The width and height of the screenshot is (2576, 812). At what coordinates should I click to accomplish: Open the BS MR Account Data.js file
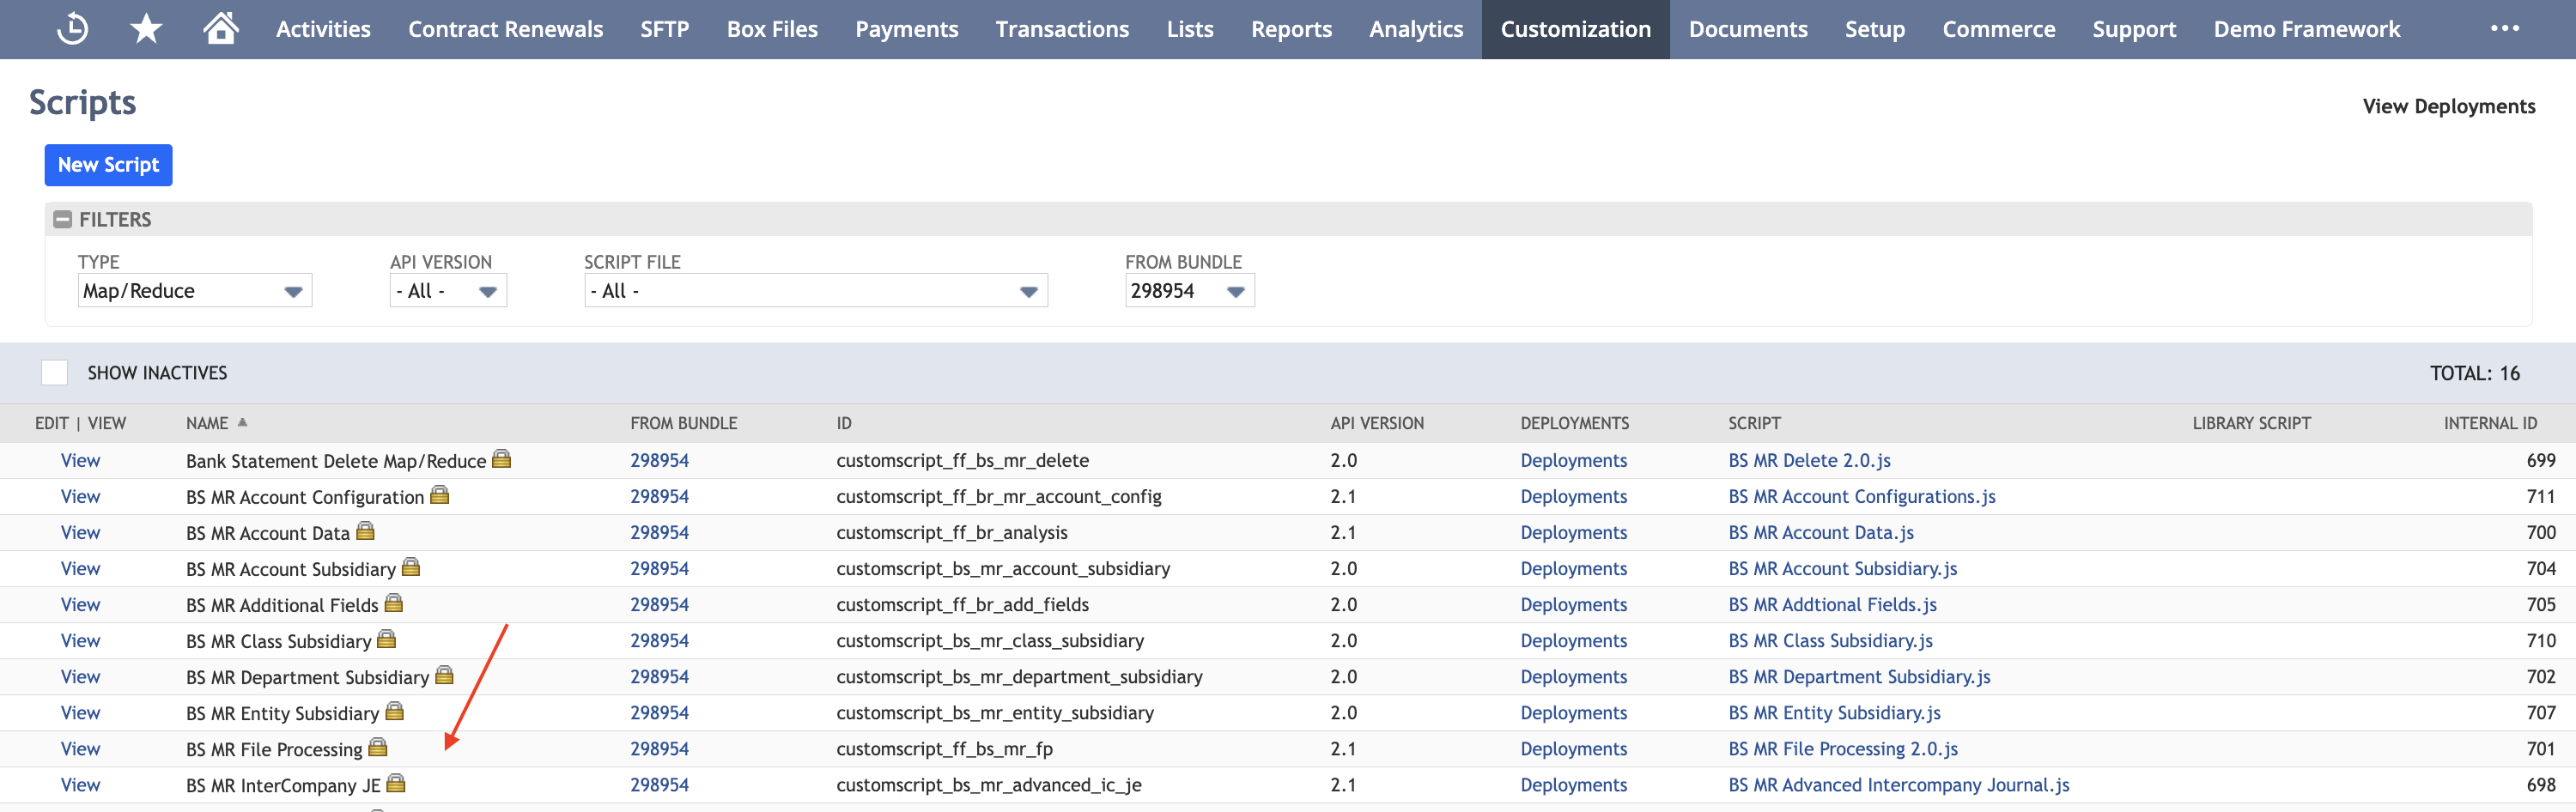pos(1820,532)
